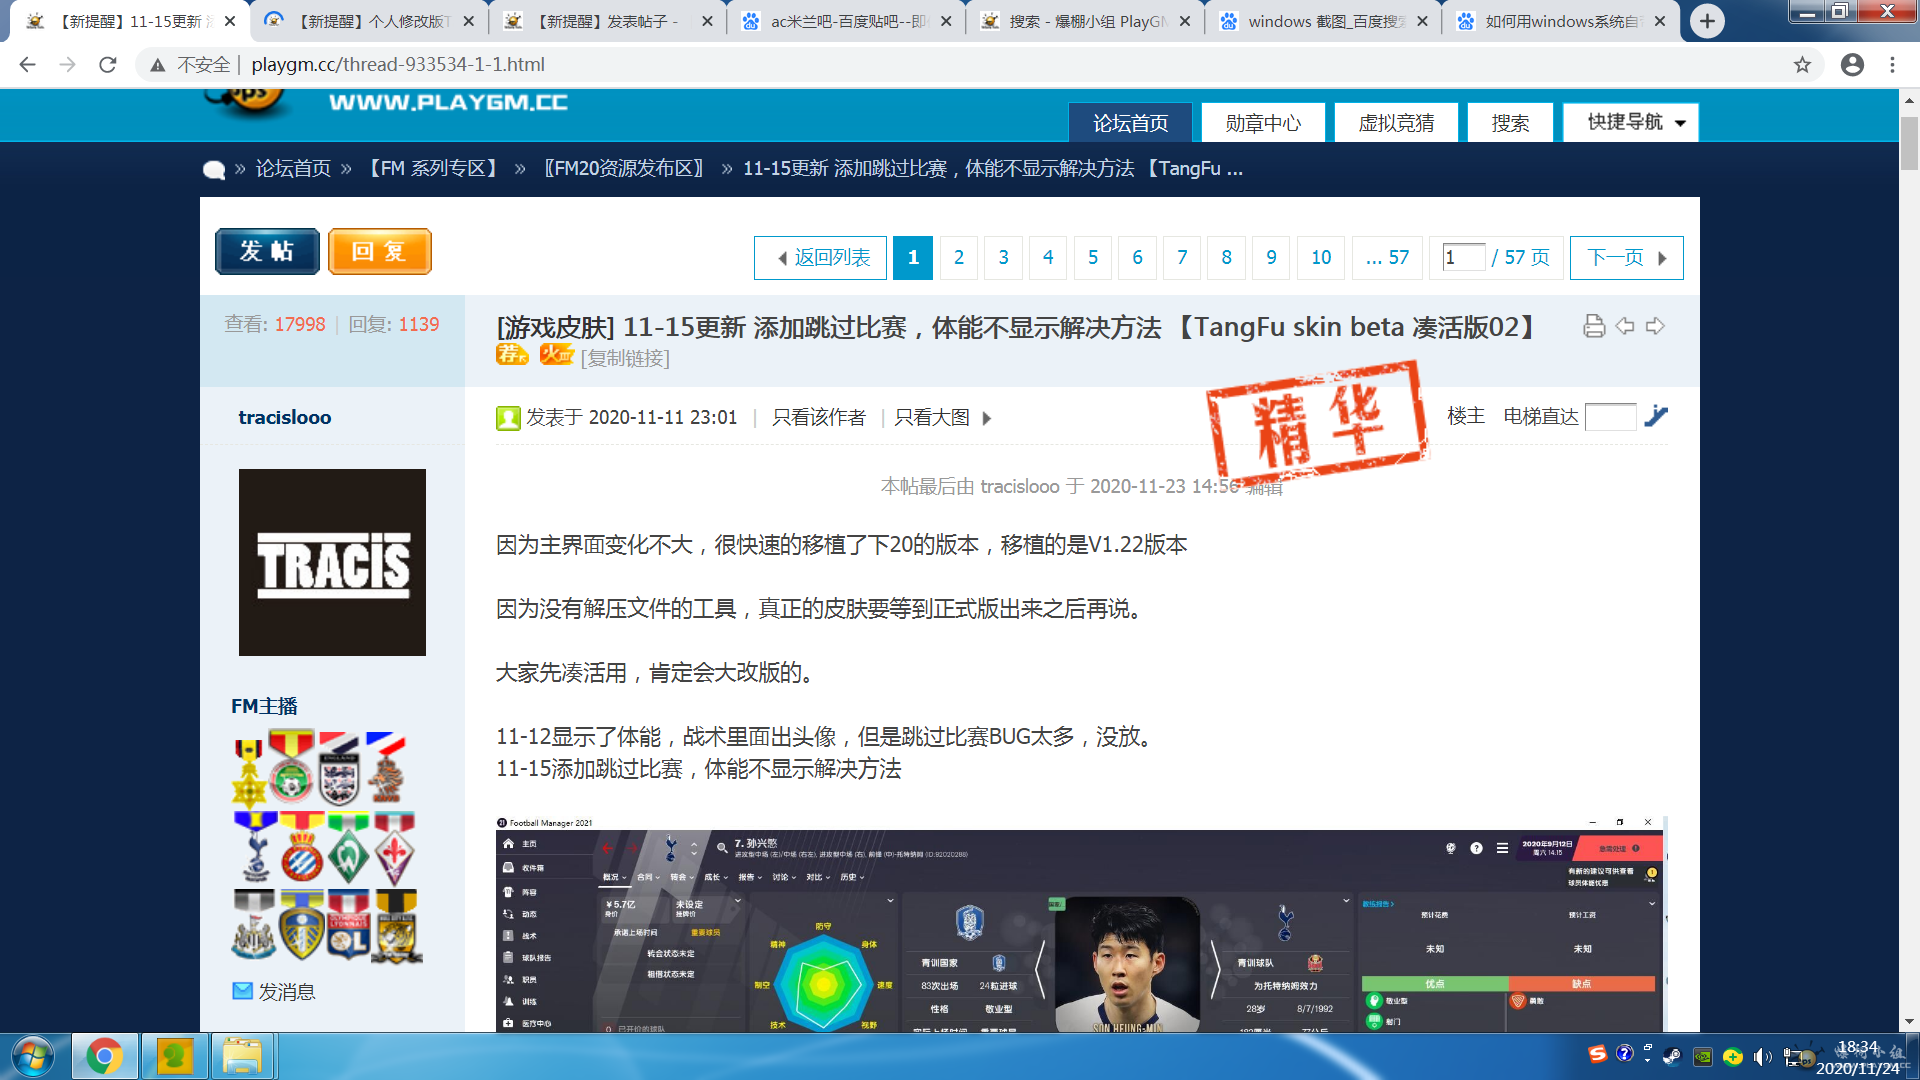
Task: Click the browser forward arrow
Action: [67, 64]
